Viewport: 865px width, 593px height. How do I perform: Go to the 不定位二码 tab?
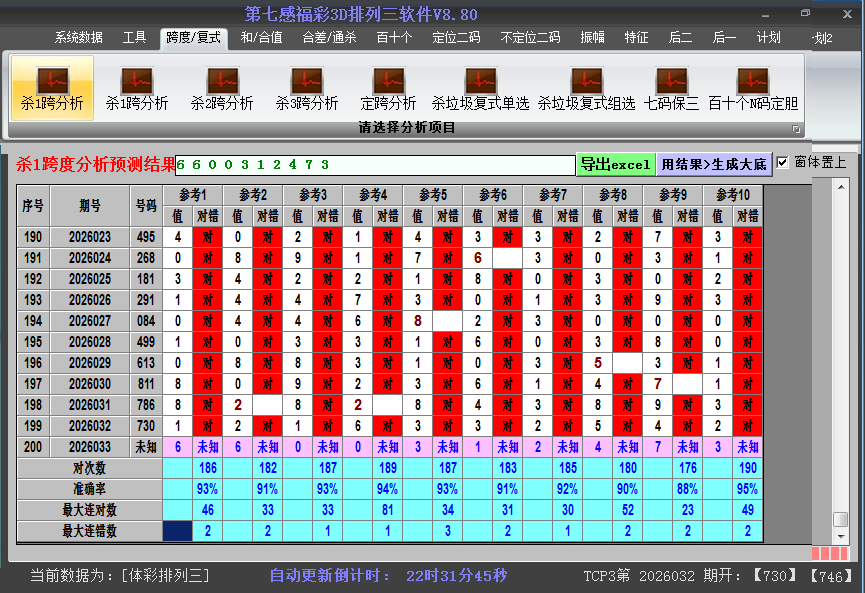[530, 38]
